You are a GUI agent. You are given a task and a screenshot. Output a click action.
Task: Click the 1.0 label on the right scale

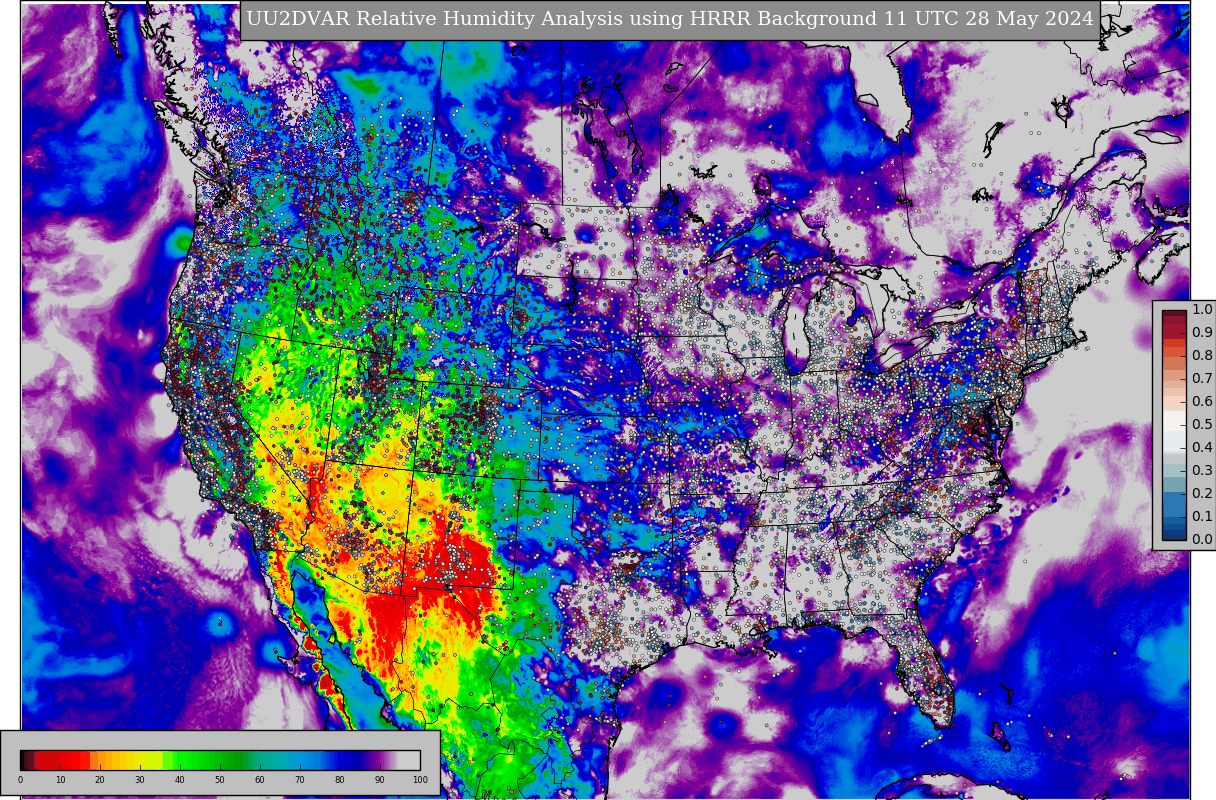[x=1202, y=309]
